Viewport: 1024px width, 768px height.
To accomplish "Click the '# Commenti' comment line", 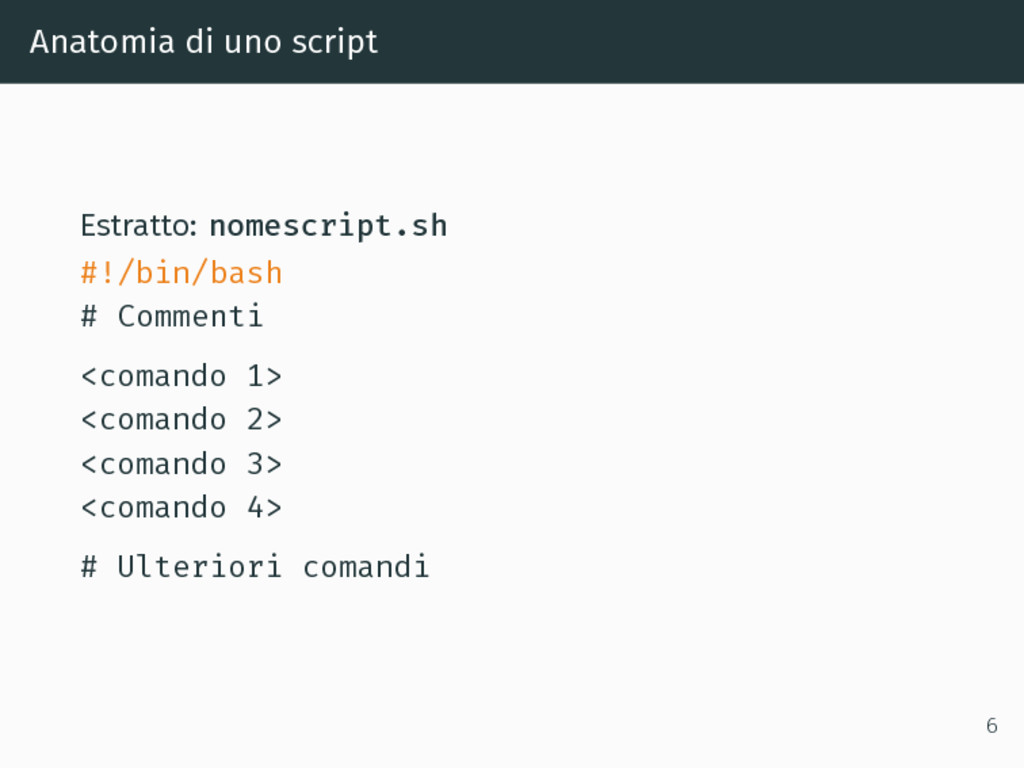I will pos(172,316).
